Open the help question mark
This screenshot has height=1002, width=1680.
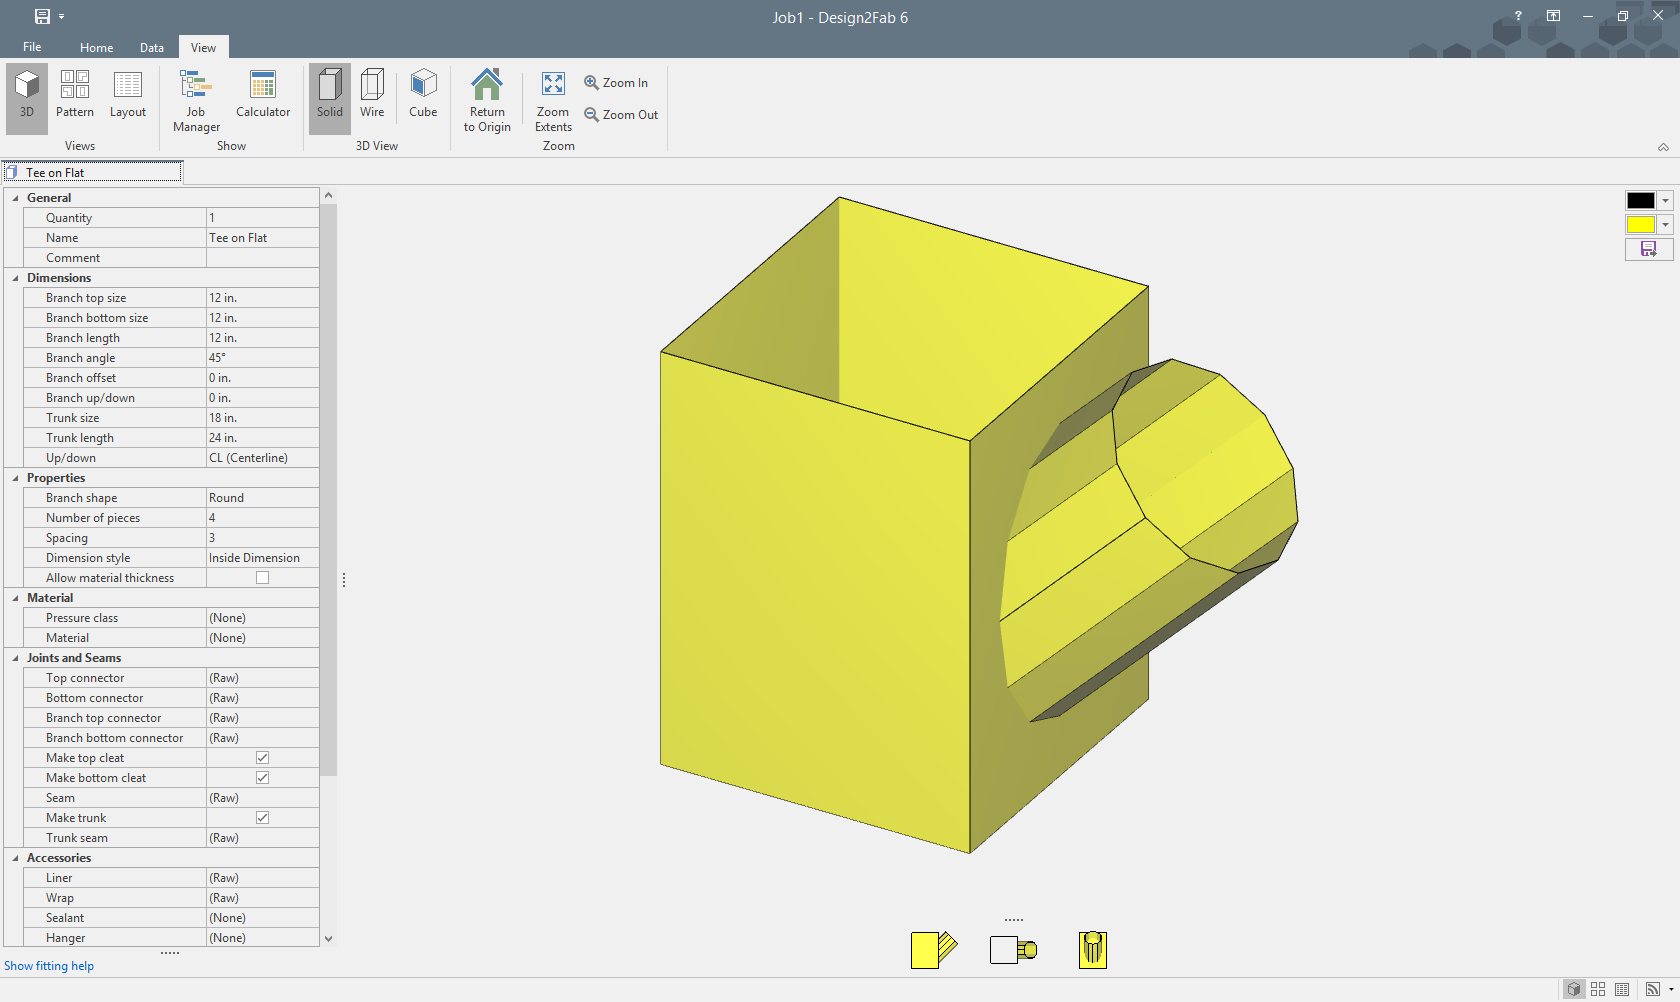(1518, 16)
